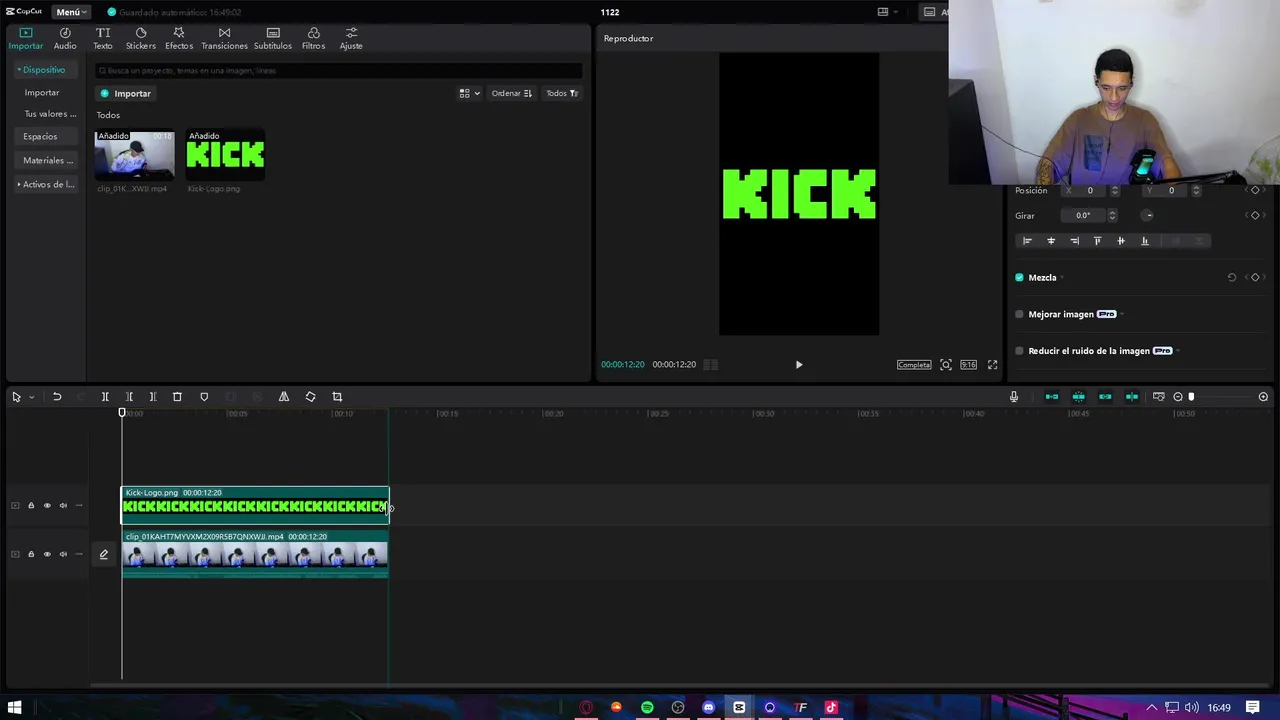The height and width of the screenshot is (720, 1280).
Task: Open the layout switch dropdown in title bar
Action: (887, 12)
